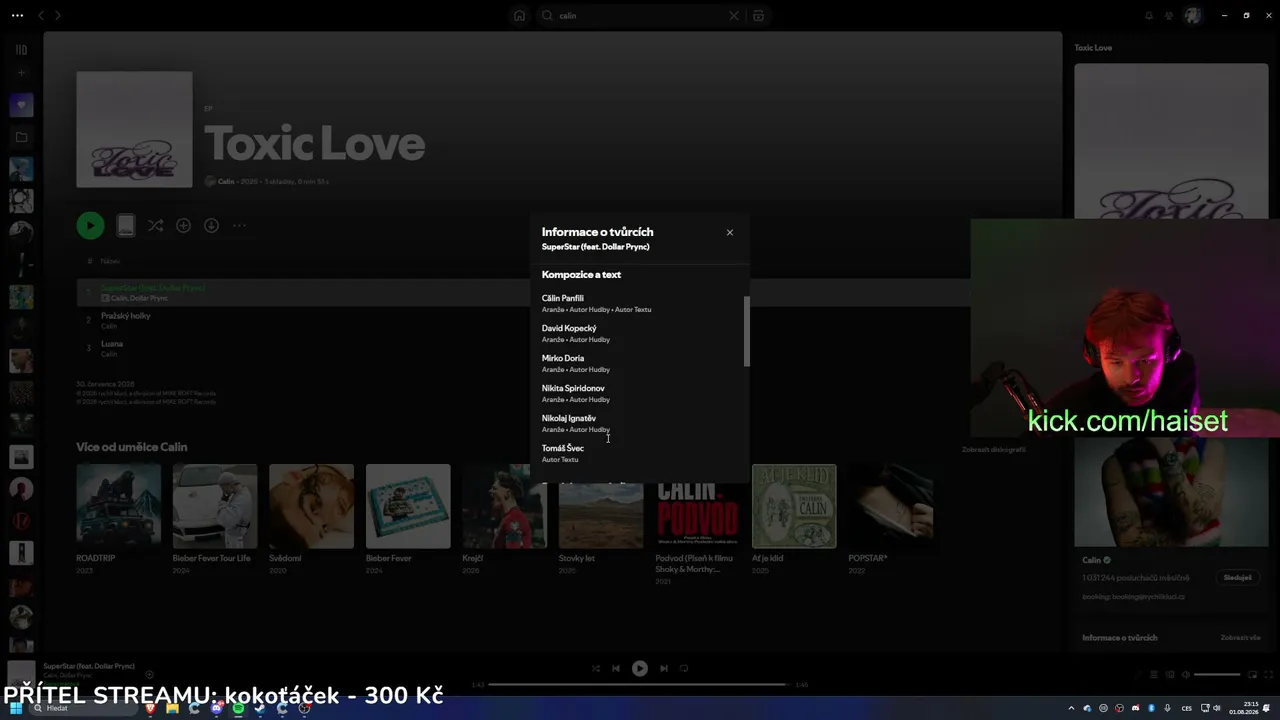Skip to previous track
This screenshot has height=720, width=1280.
pyautogui.click(x=616, y=668)
